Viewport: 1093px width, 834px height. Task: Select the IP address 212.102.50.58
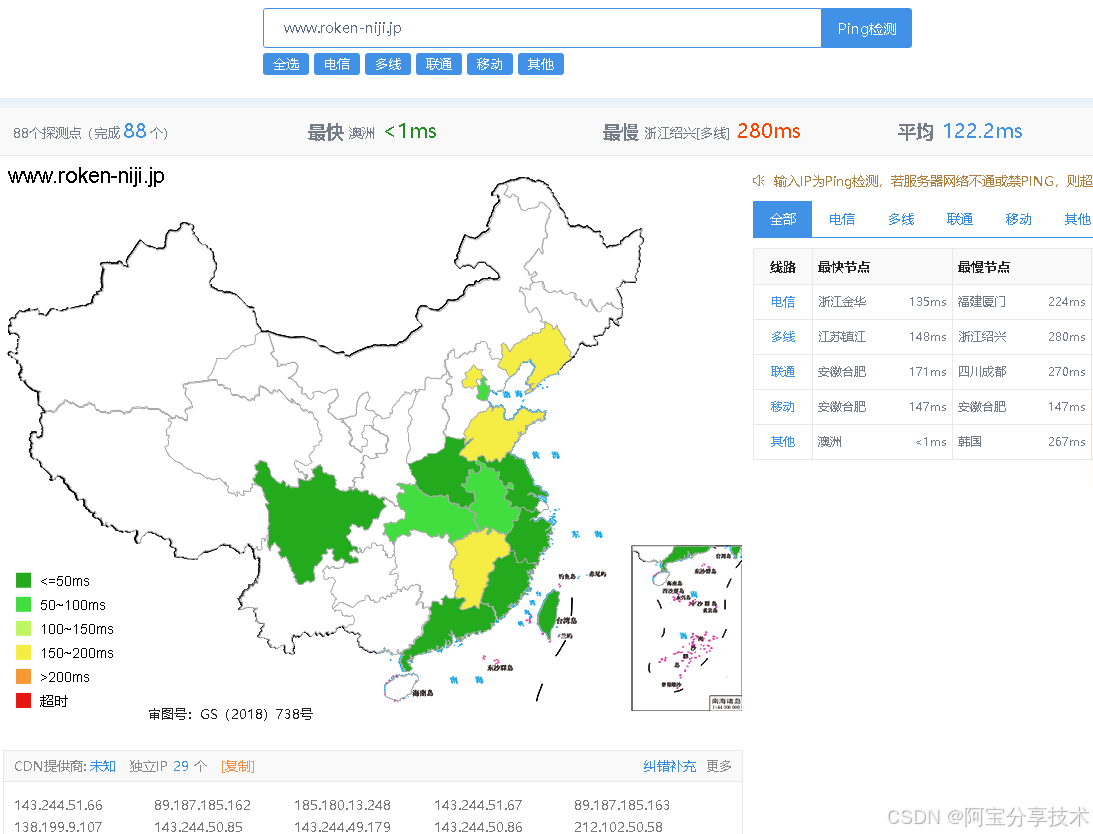point(618,827)
